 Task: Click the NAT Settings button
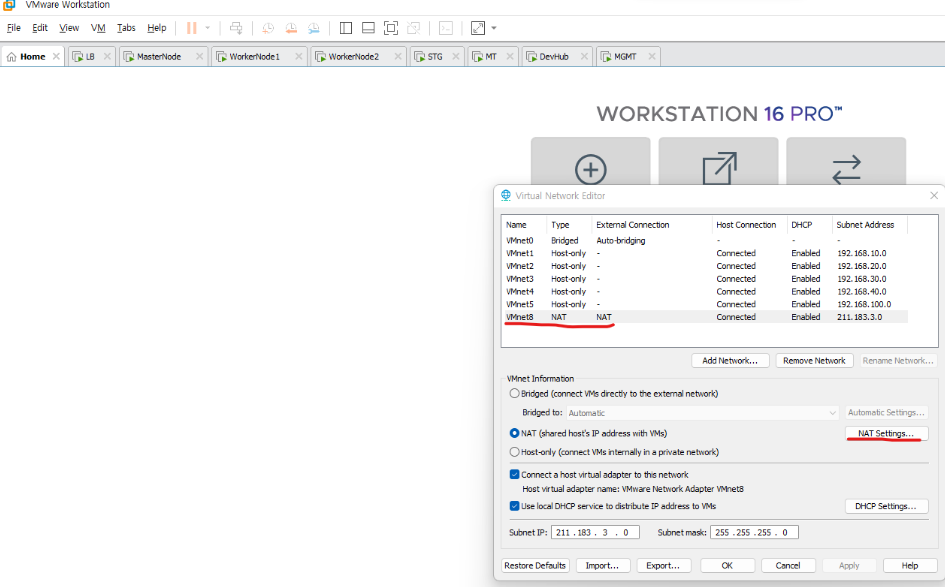(886, 433)
